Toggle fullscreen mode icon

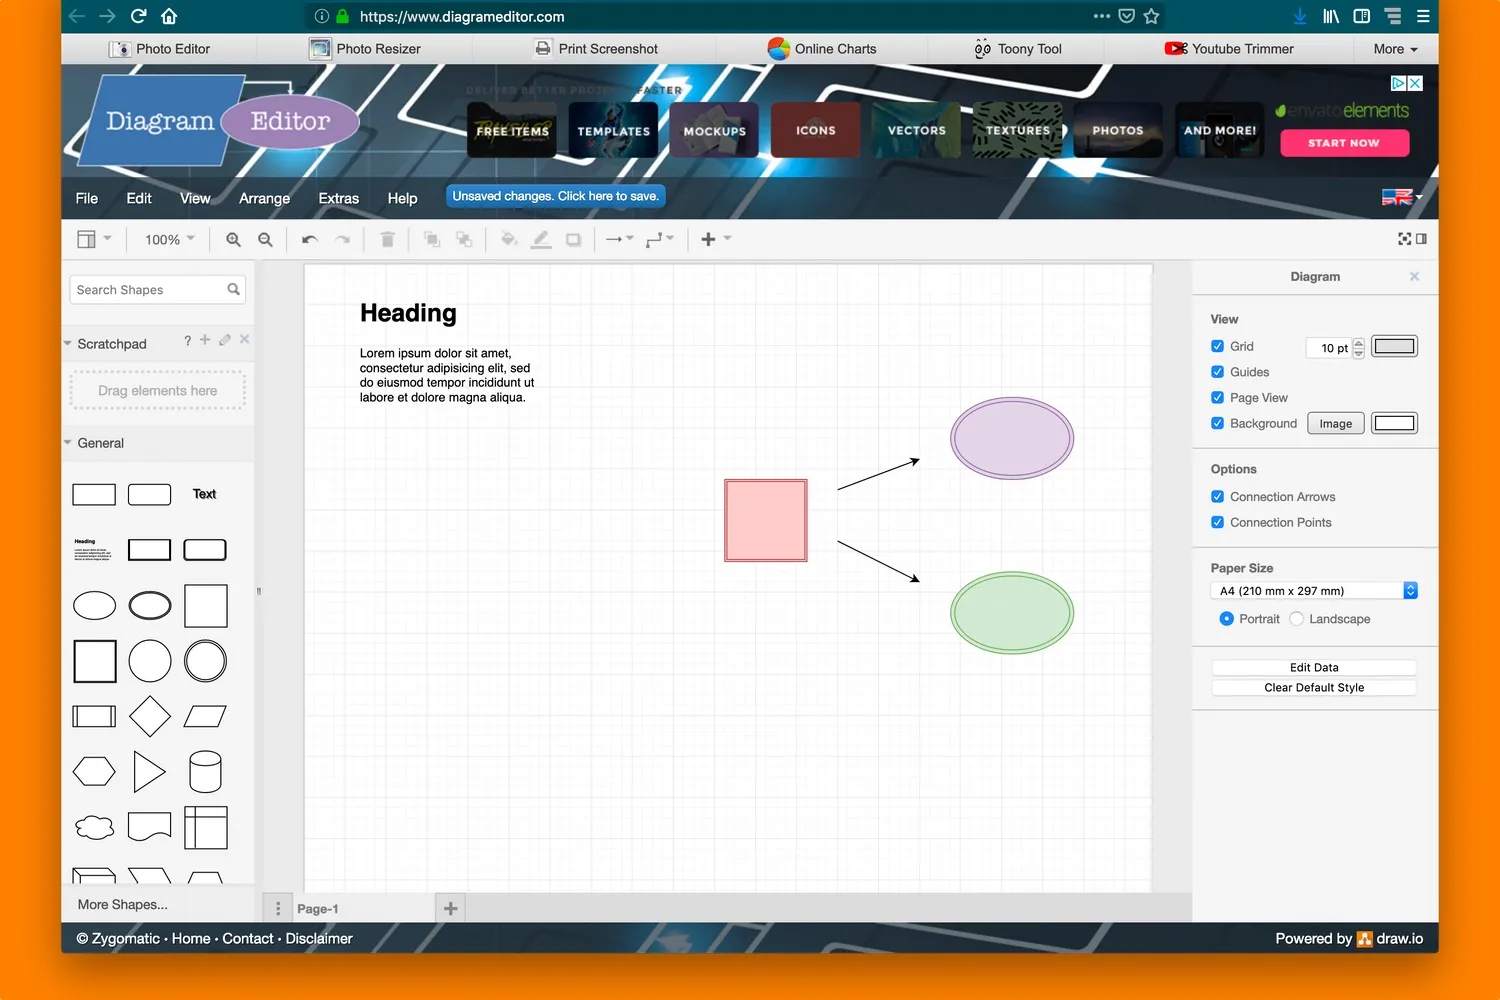1404,239
